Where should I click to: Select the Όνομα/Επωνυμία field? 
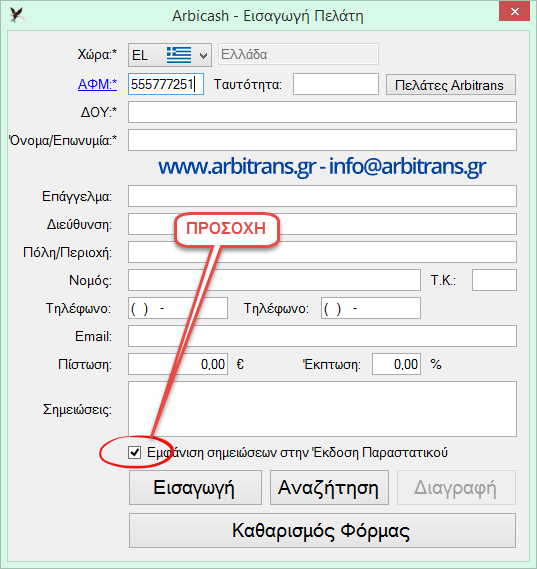coord(322,140)
